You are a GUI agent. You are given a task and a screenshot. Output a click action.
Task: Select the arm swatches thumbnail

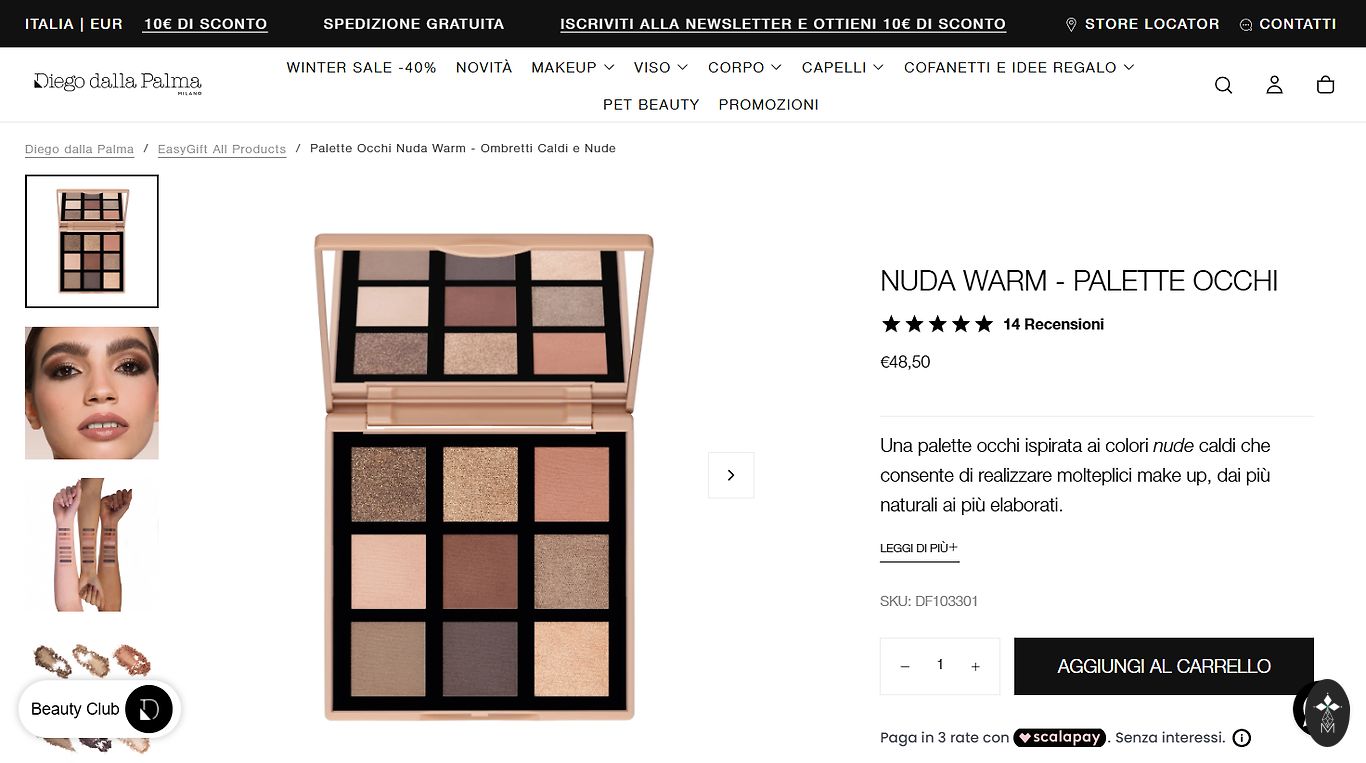92,545
